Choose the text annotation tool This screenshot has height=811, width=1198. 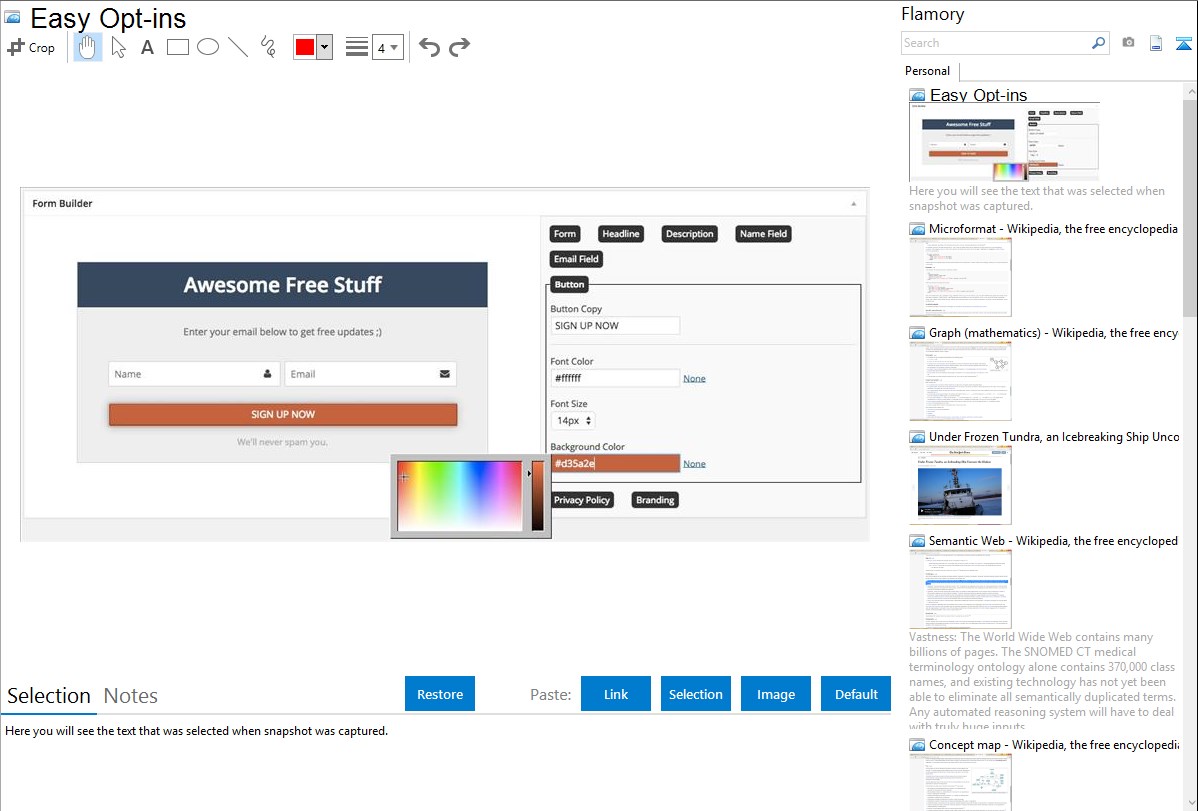click(x=147, y=47)
